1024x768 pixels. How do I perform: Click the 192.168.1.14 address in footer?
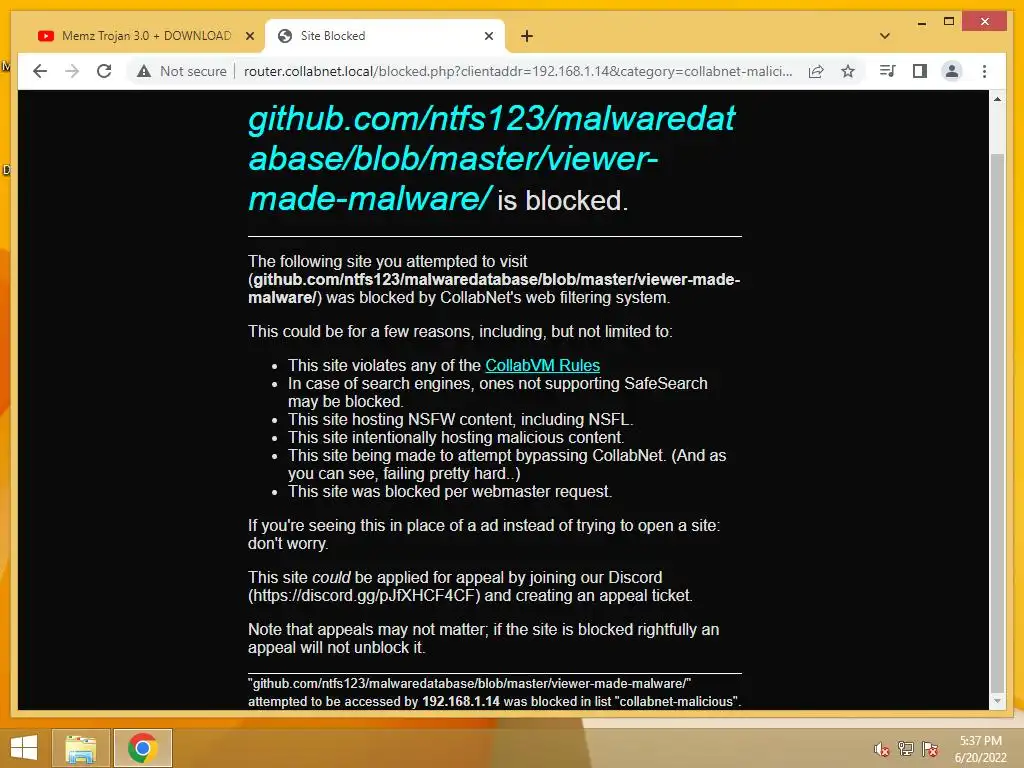[x=460, y=701]
